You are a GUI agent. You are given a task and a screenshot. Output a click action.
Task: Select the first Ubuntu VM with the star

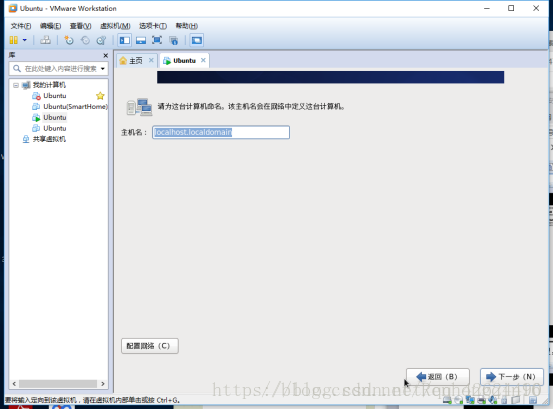click(x=55, y=96)
